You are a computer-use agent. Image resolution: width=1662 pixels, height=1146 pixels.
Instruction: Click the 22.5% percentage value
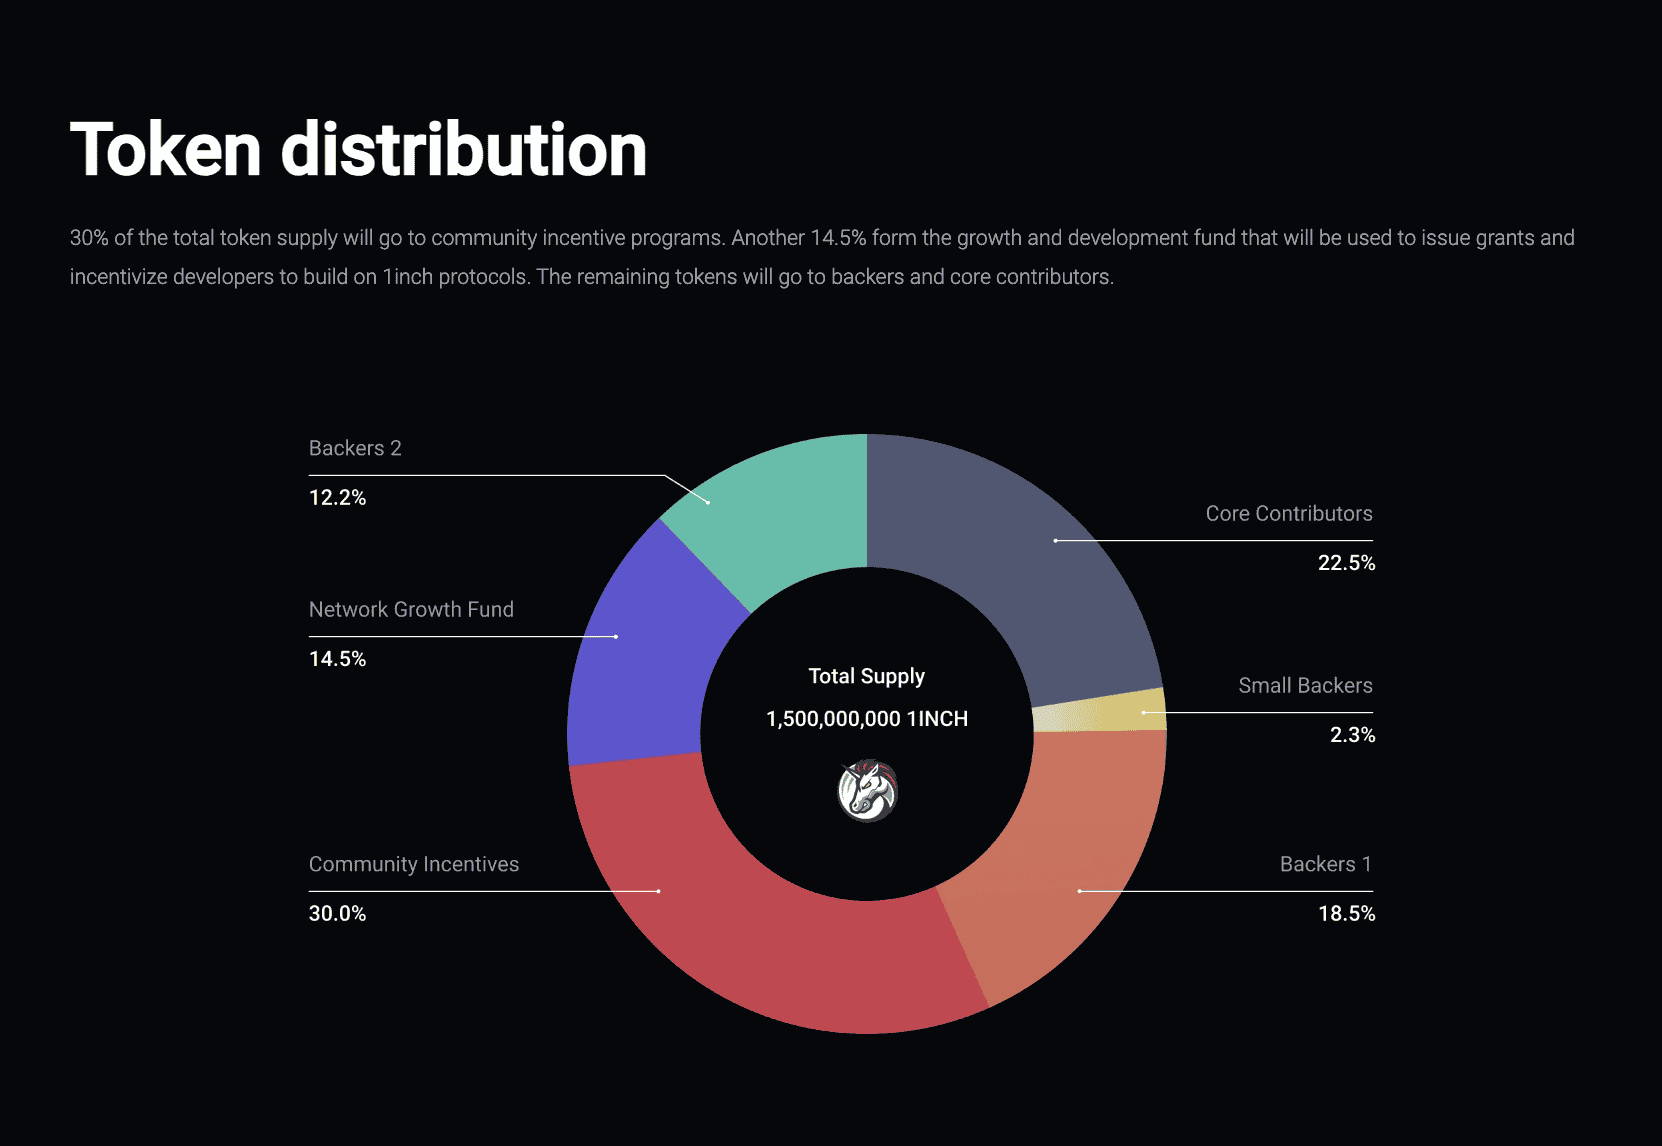pos(1346,563)
